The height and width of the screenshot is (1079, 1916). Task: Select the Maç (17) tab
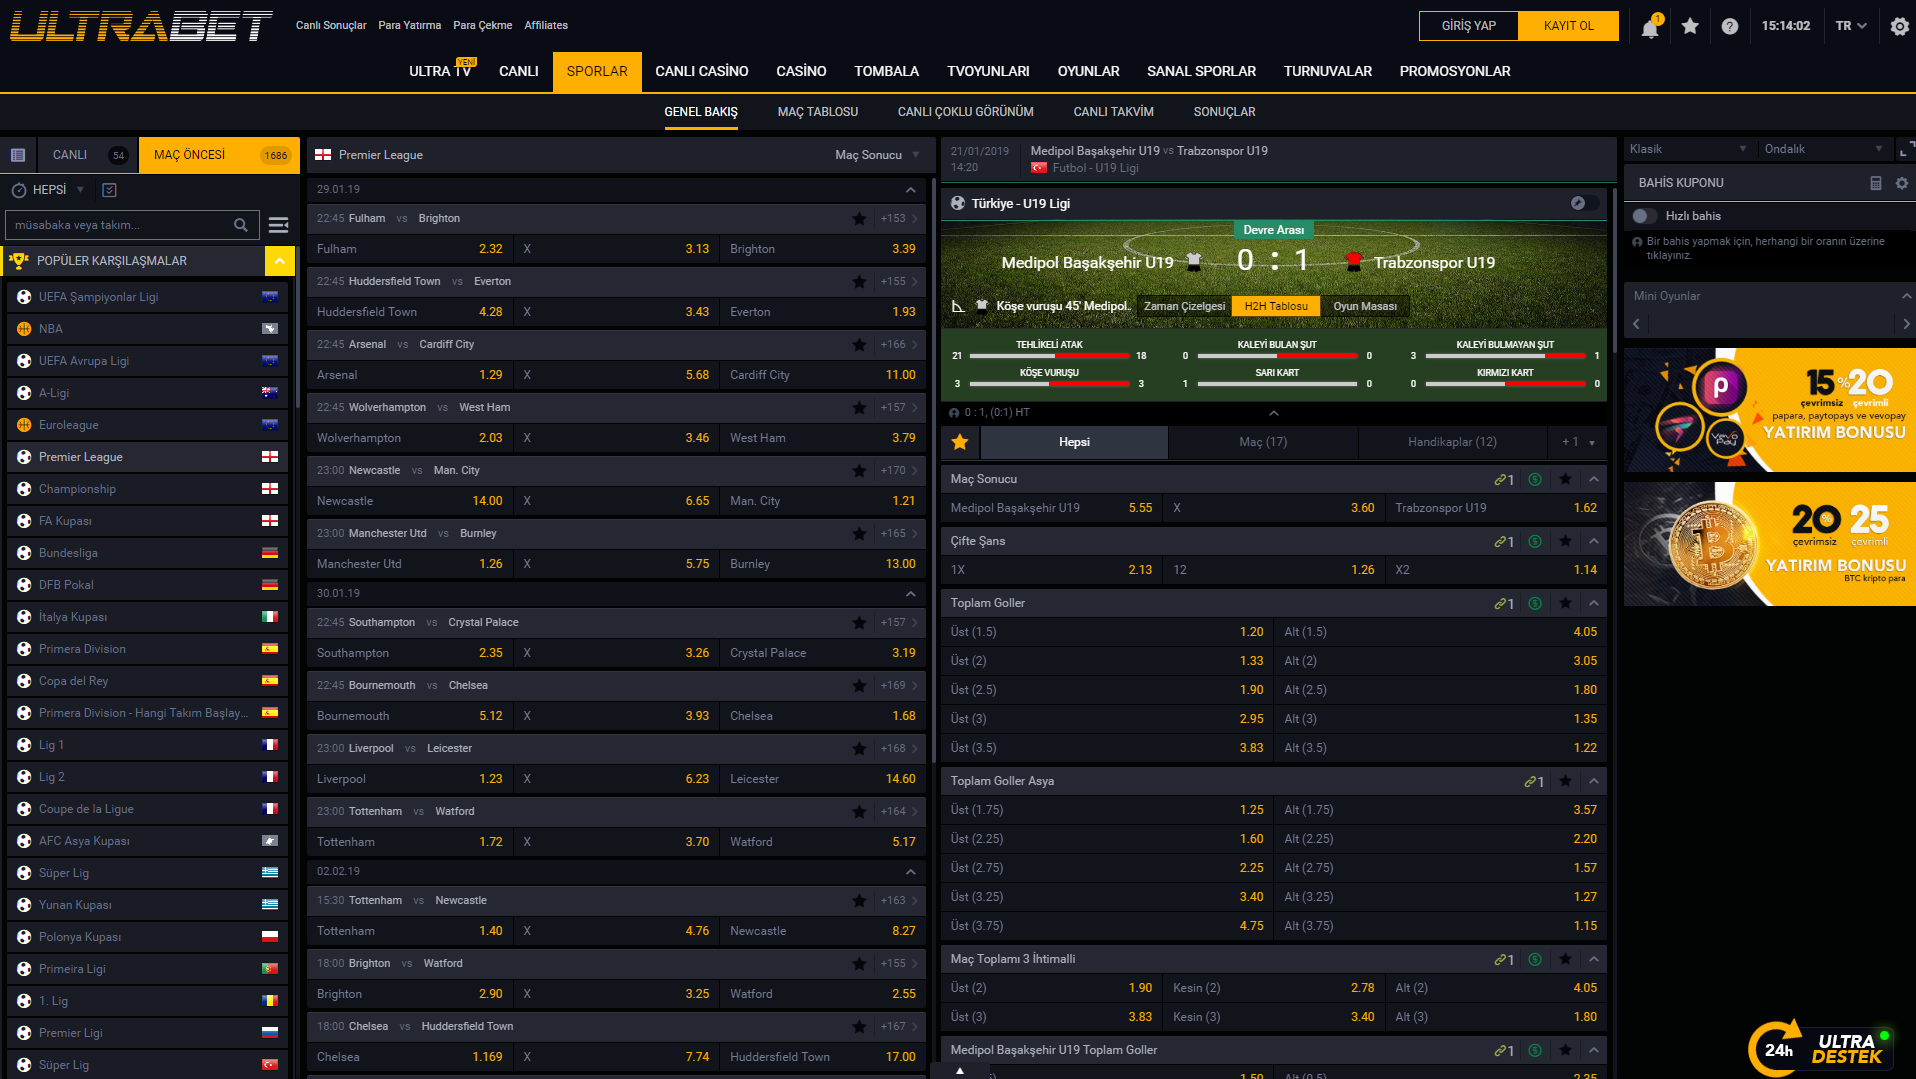pos(1263,442)
